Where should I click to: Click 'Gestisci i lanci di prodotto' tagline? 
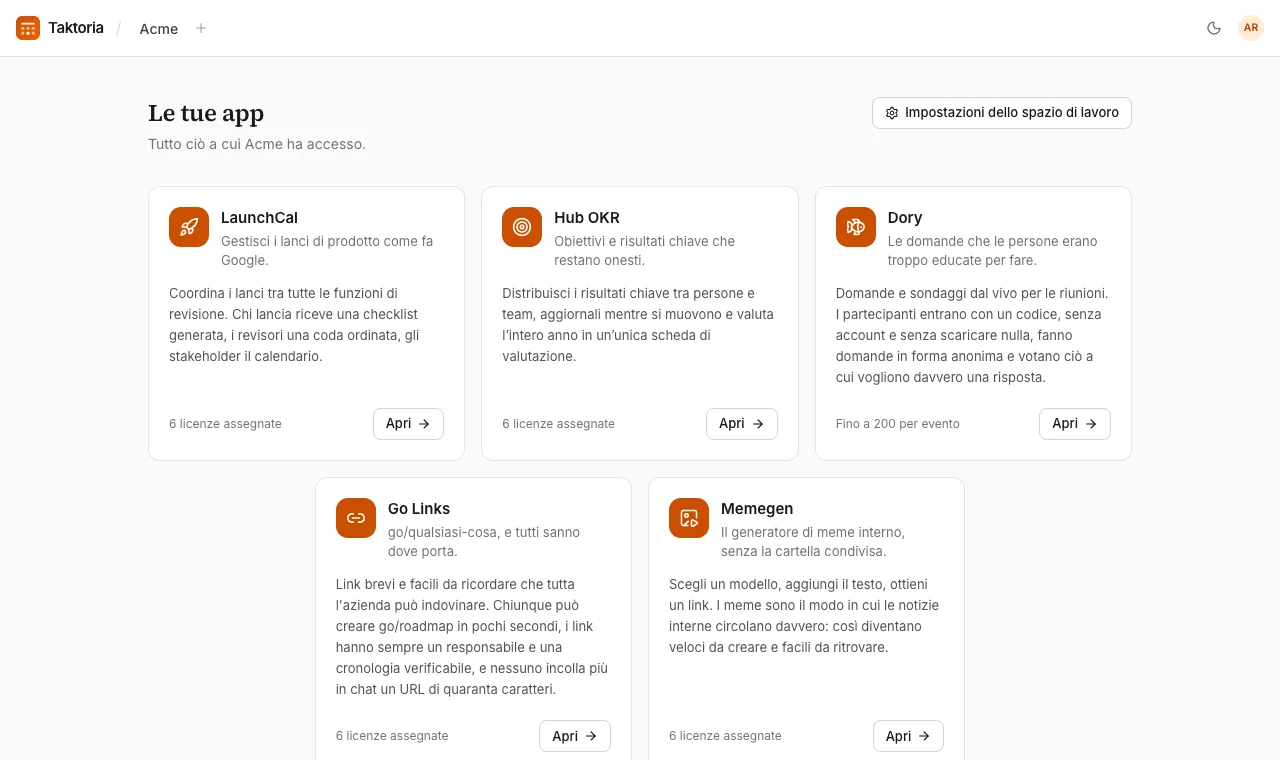pos(327,251)
